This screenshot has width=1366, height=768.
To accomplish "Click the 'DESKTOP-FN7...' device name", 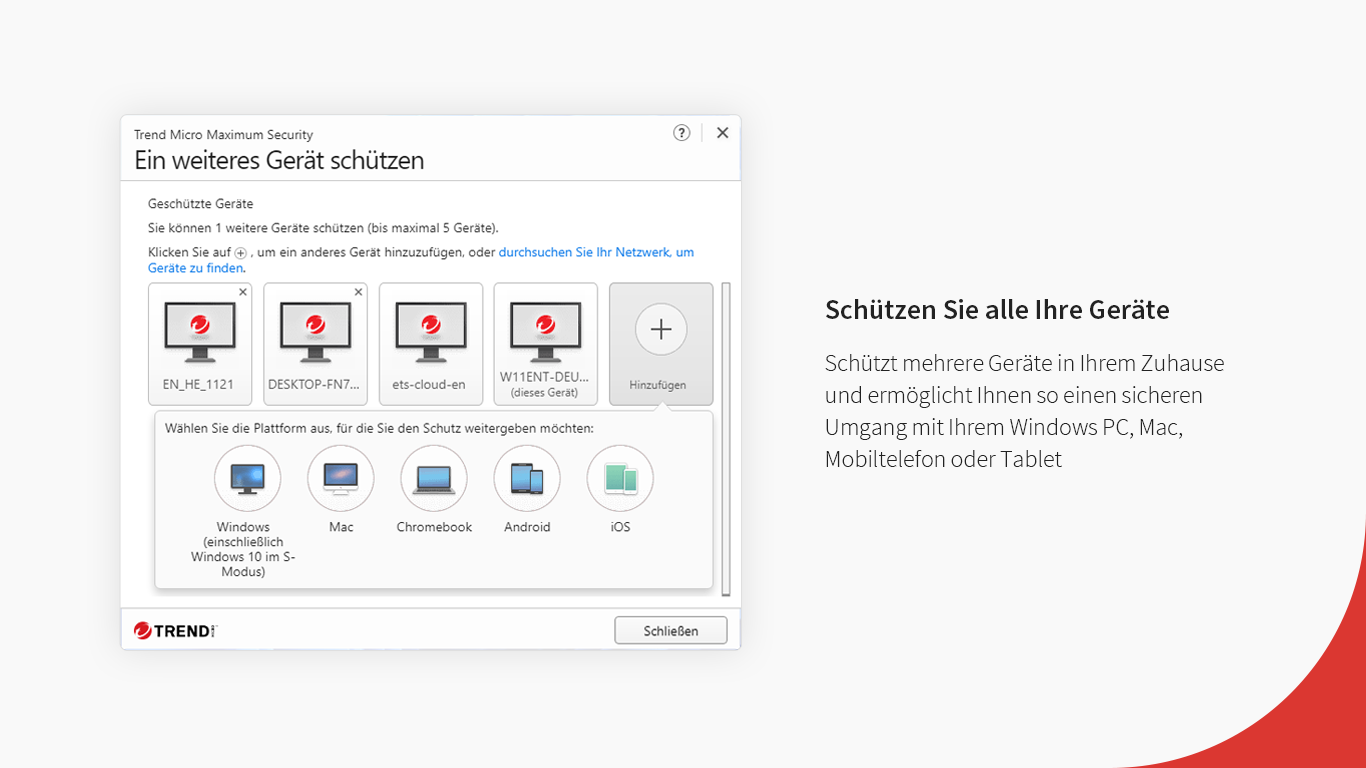I will (313, 384).
